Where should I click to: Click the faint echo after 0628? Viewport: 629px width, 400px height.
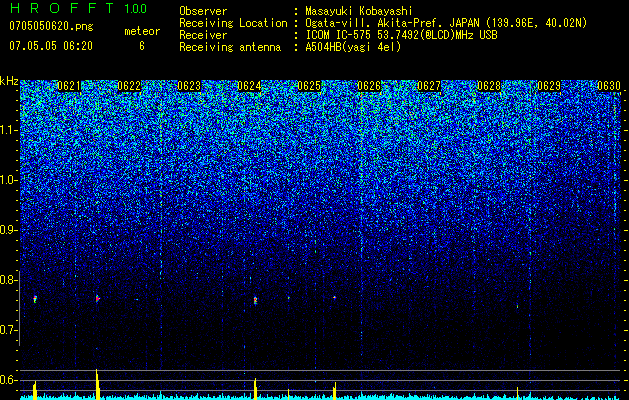pyautogui.click(x=517, y=306)
